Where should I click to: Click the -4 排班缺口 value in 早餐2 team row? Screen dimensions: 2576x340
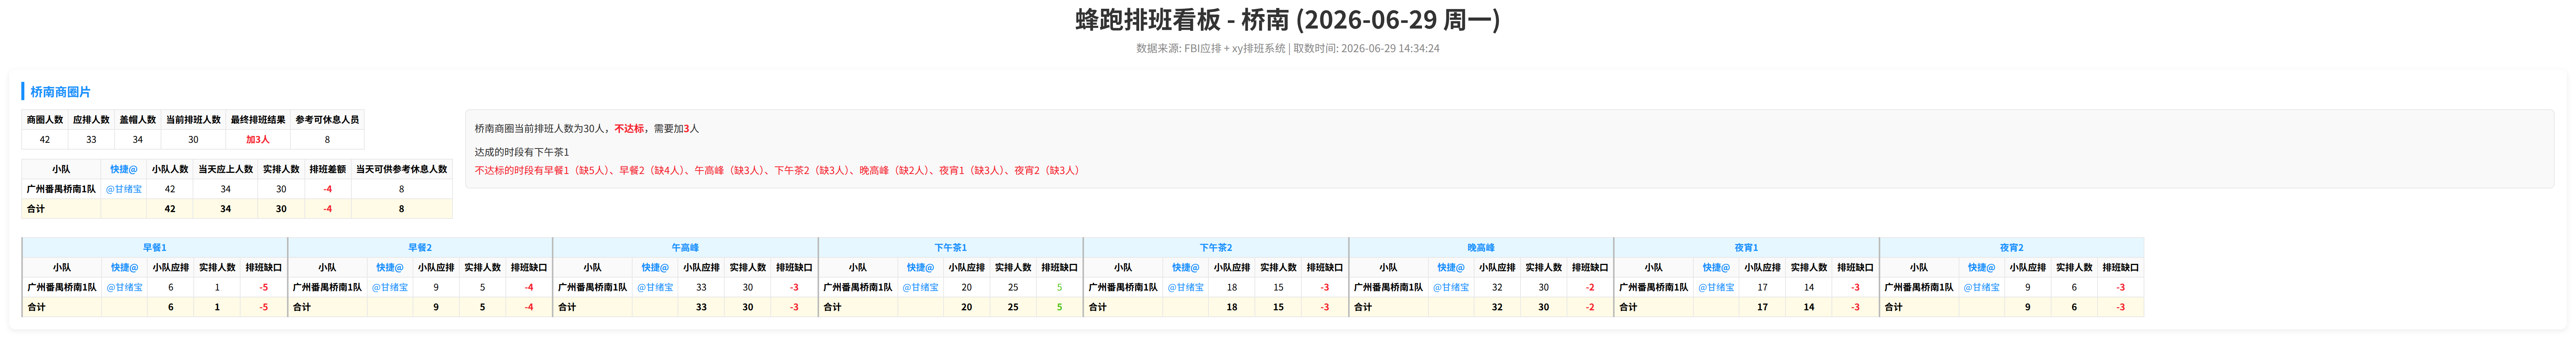[529, 287]
